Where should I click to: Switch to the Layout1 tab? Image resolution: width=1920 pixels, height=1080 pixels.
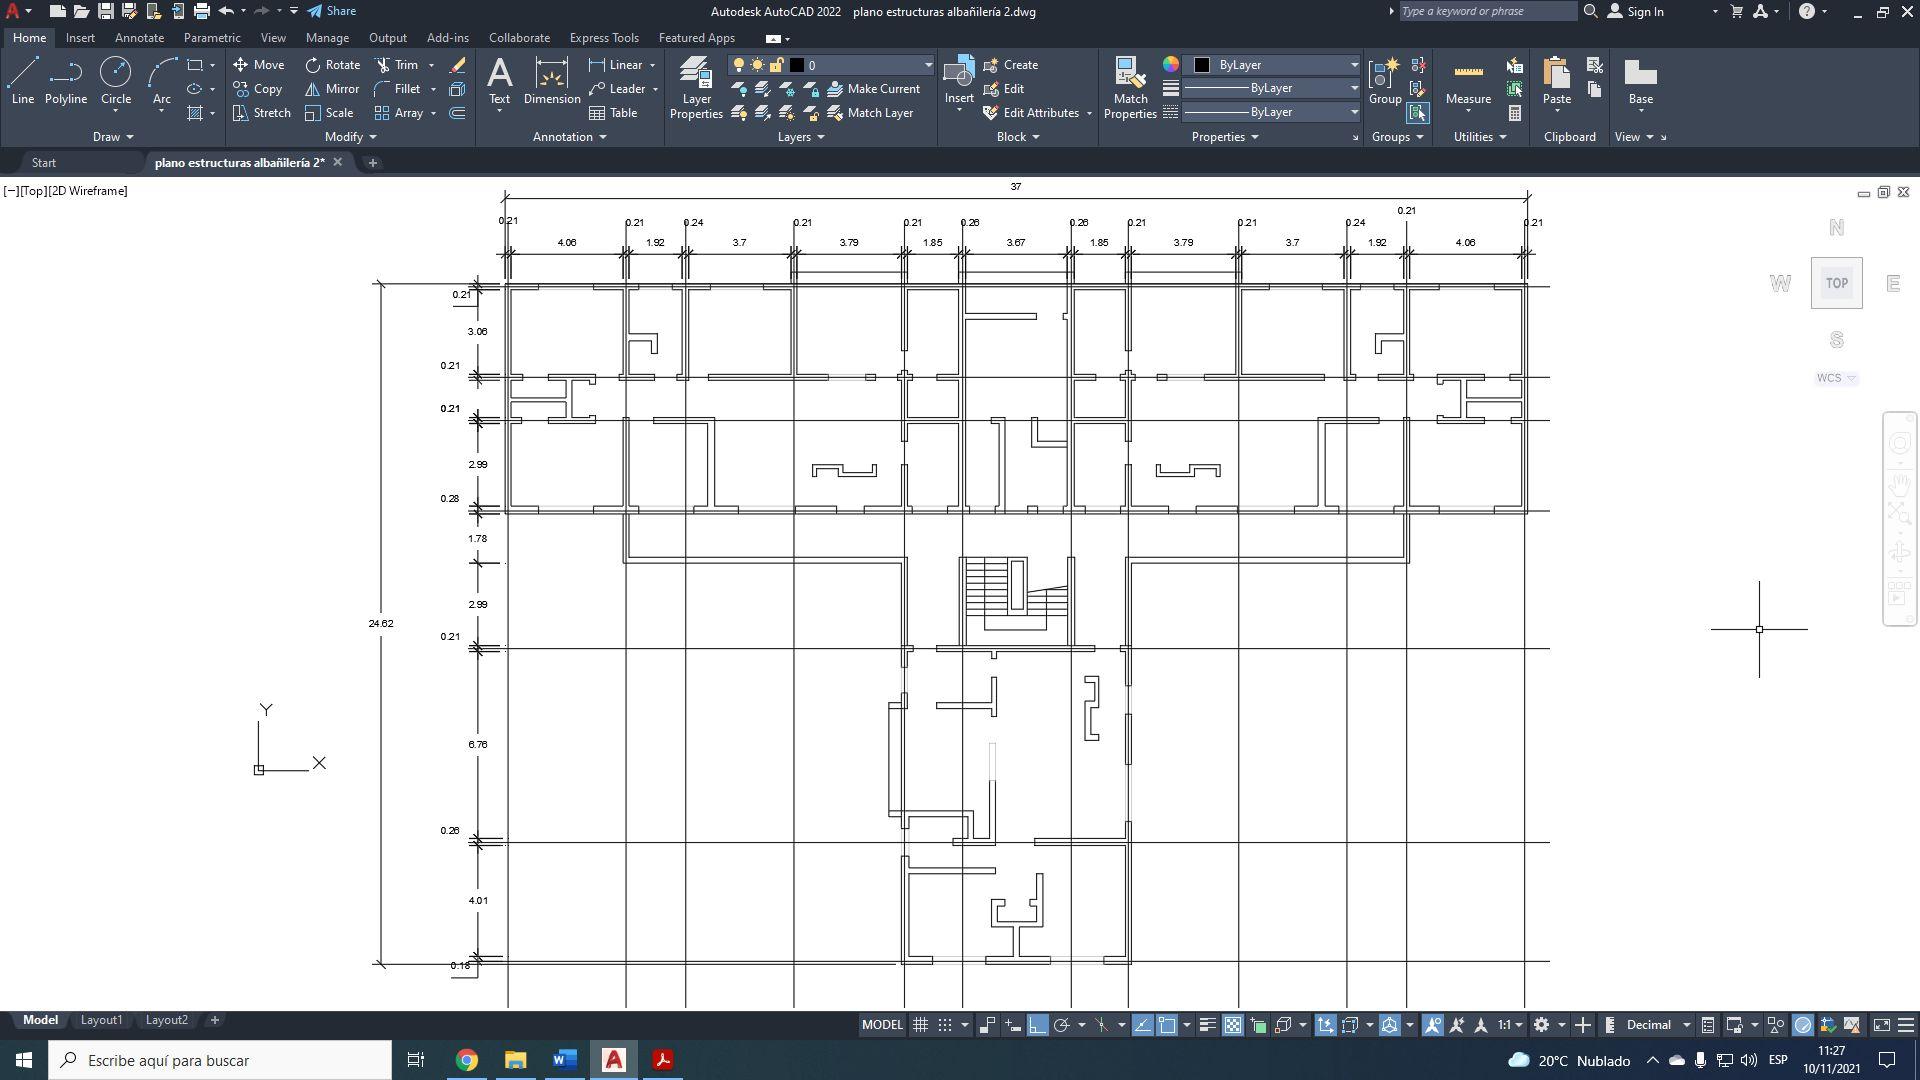click(101, 1020)
